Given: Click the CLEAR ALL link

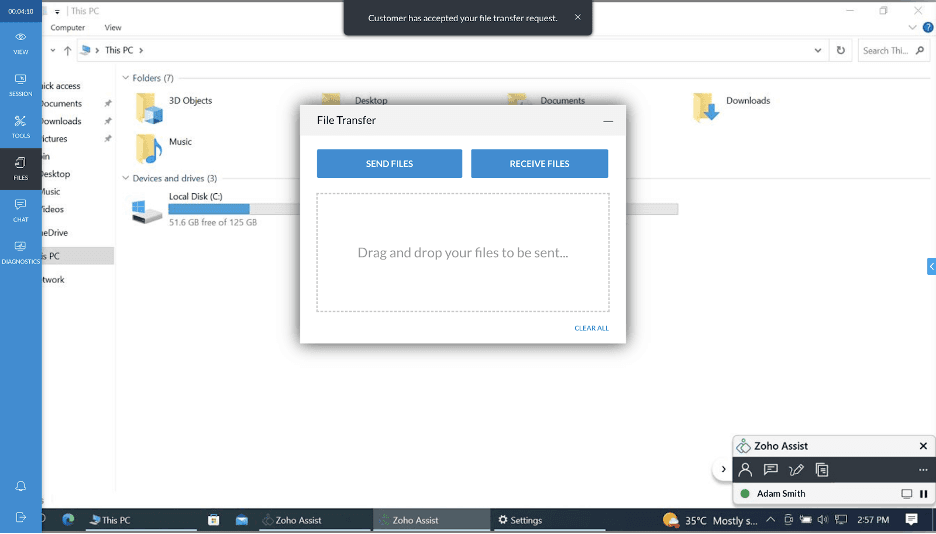Looking at the screenshot, I should point(592,328).
